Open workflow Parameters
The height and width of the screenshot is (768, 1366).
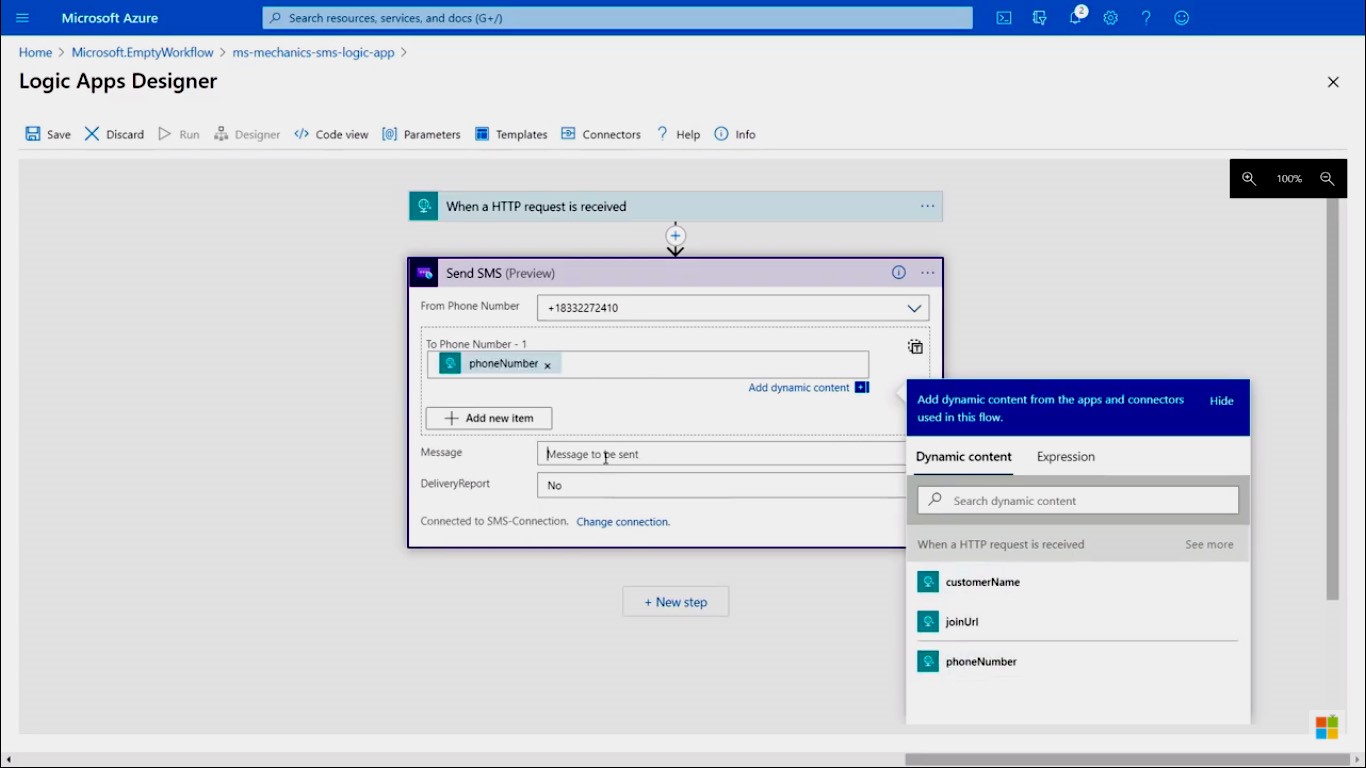pyautogui.click(x=421, y=134)
